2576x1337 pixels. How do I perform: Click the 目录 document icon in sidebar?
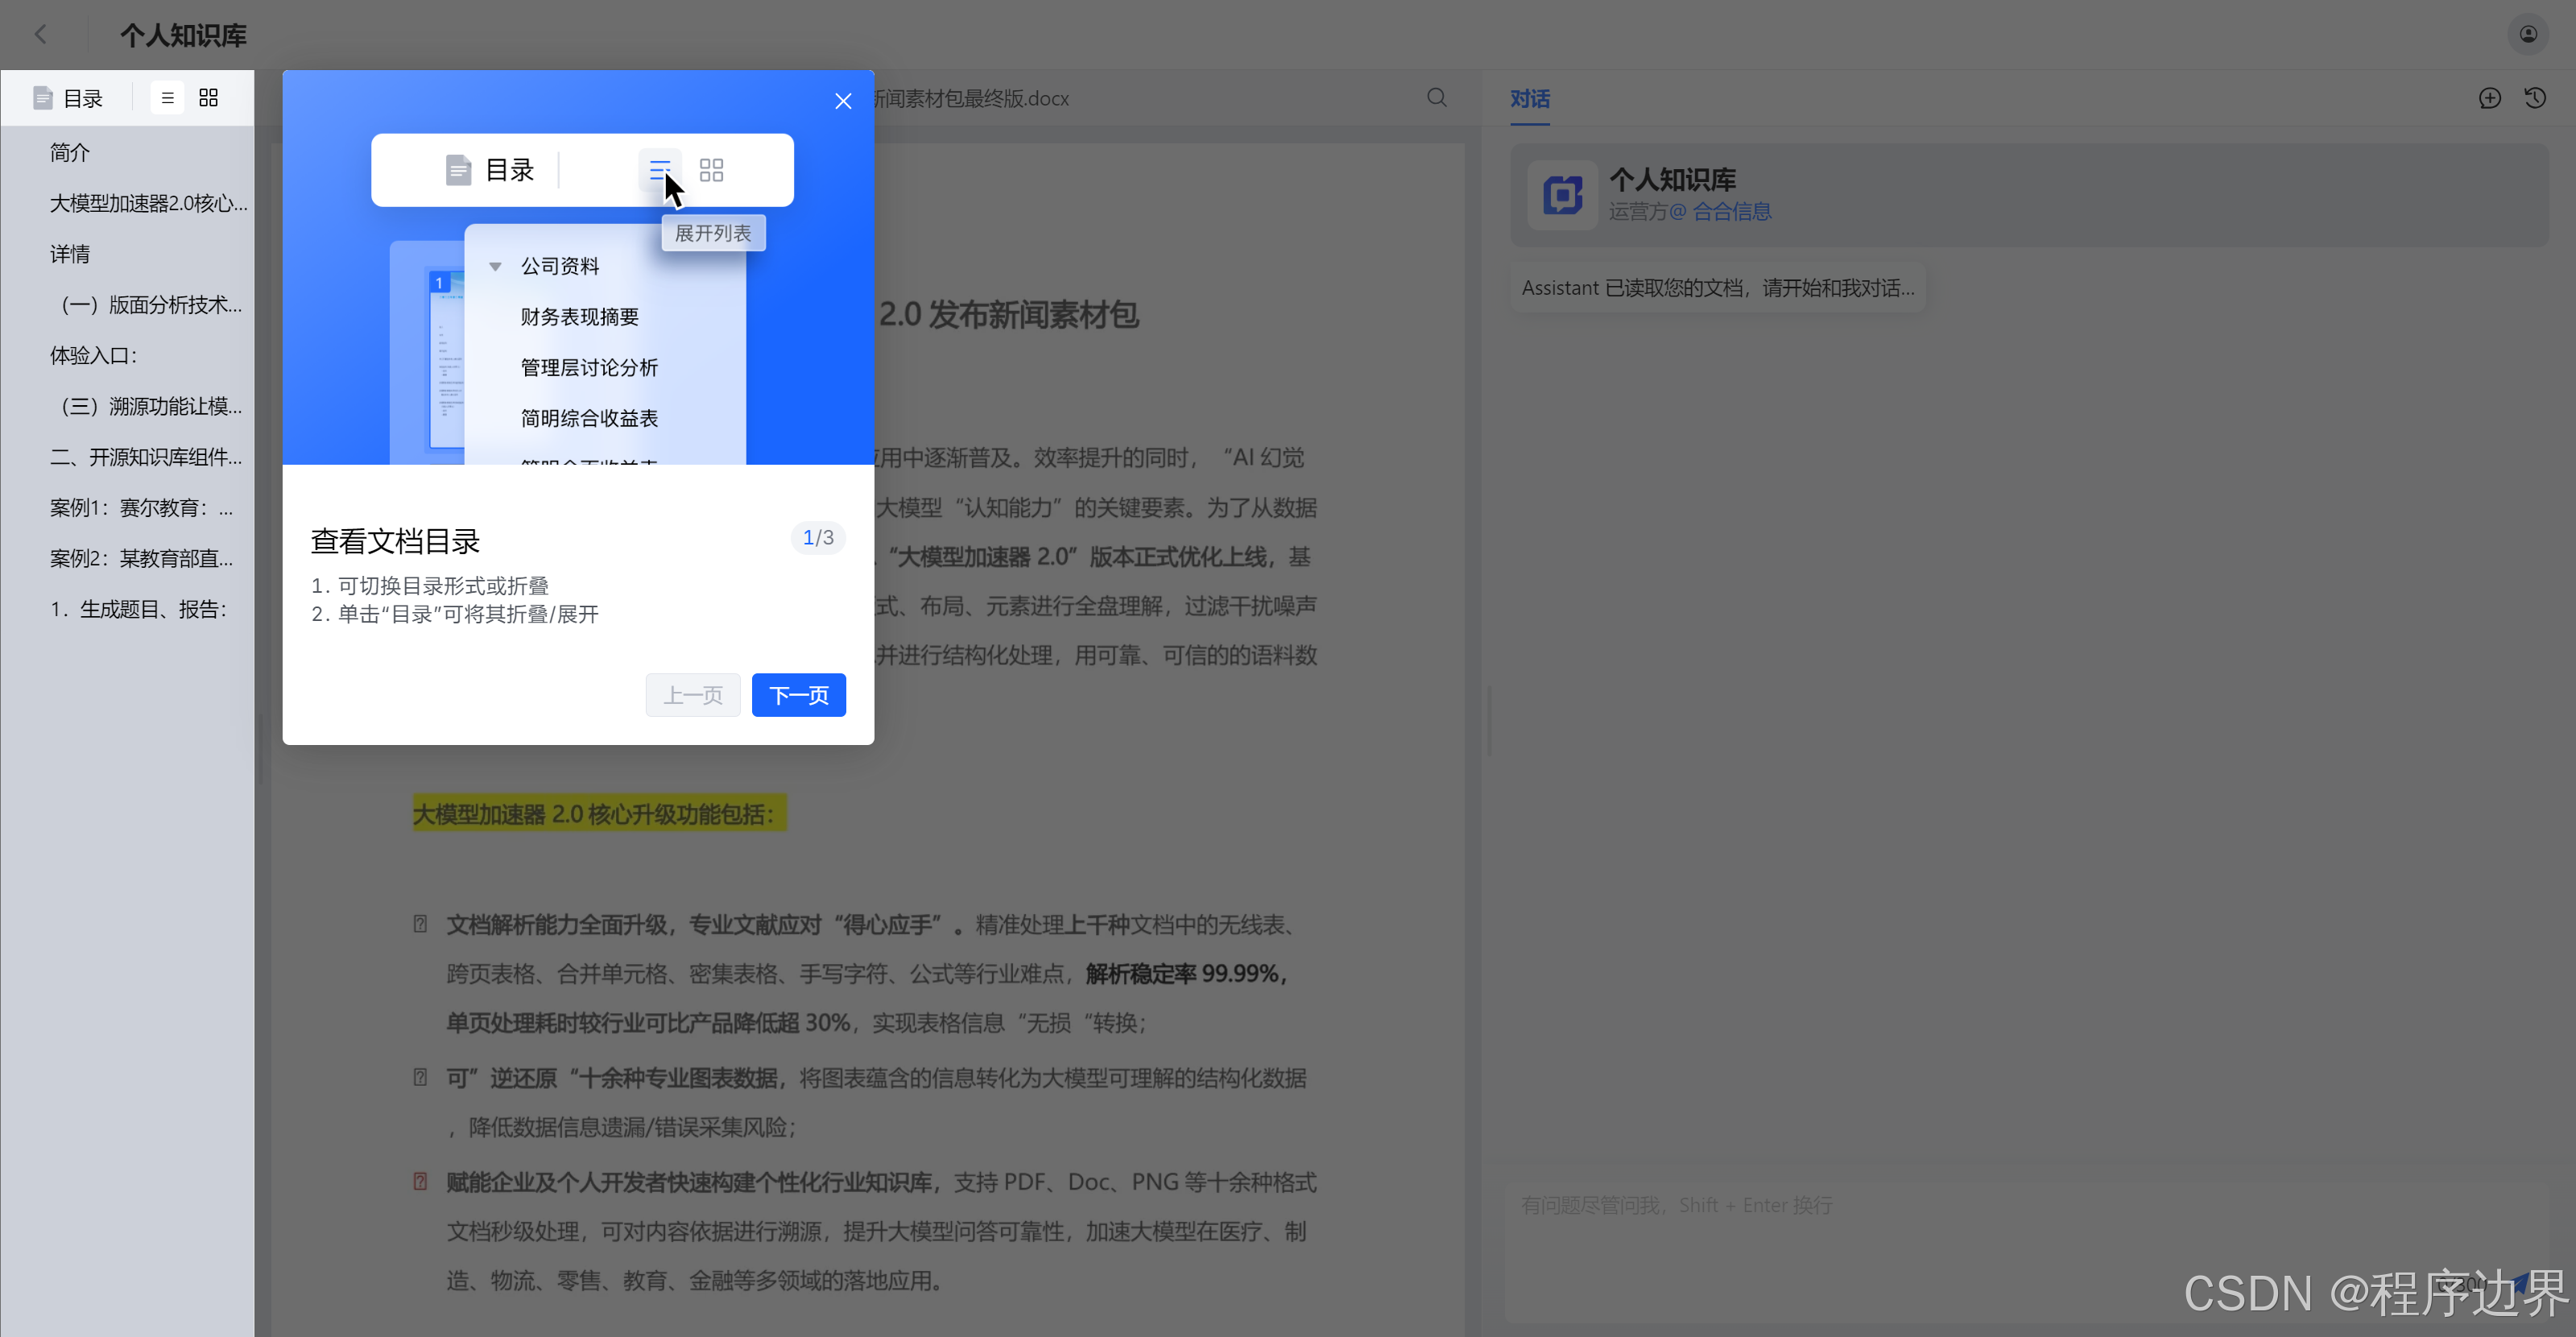tap(42, 98)
